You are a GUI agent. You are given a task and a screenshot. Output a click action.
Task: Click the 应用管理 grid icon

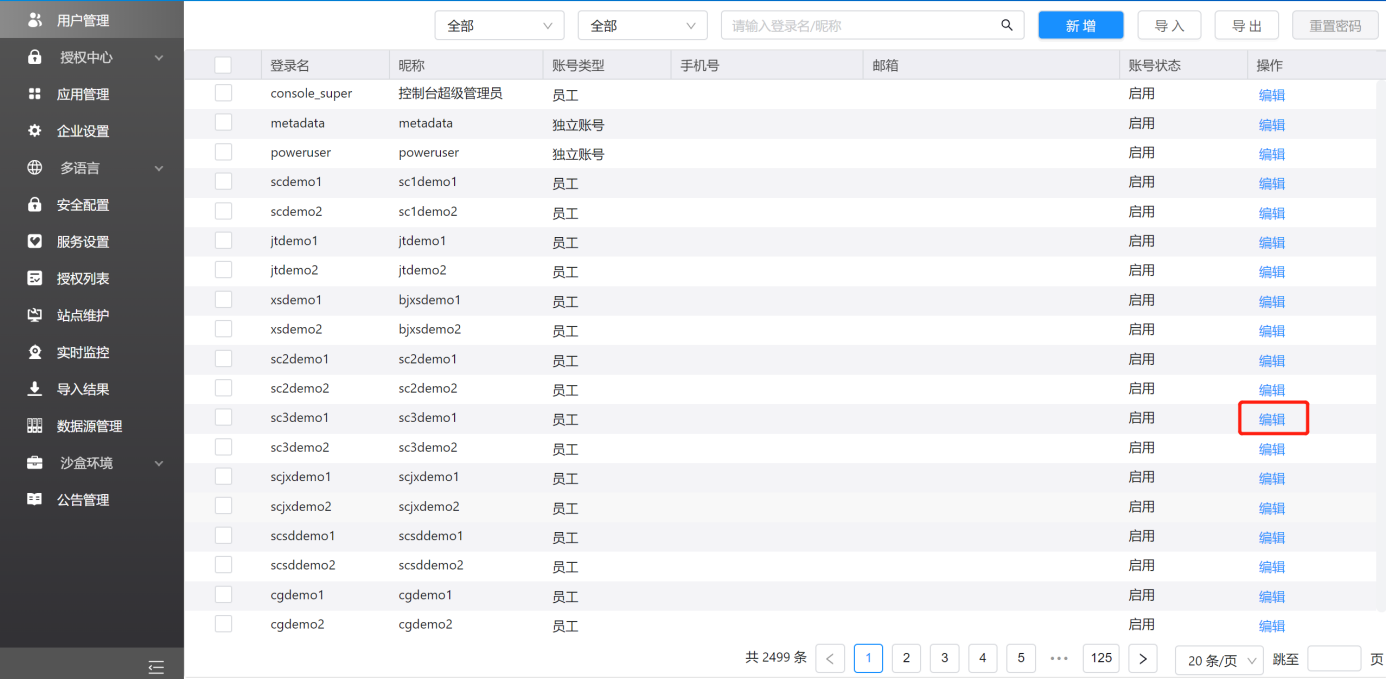click(35, 94)
